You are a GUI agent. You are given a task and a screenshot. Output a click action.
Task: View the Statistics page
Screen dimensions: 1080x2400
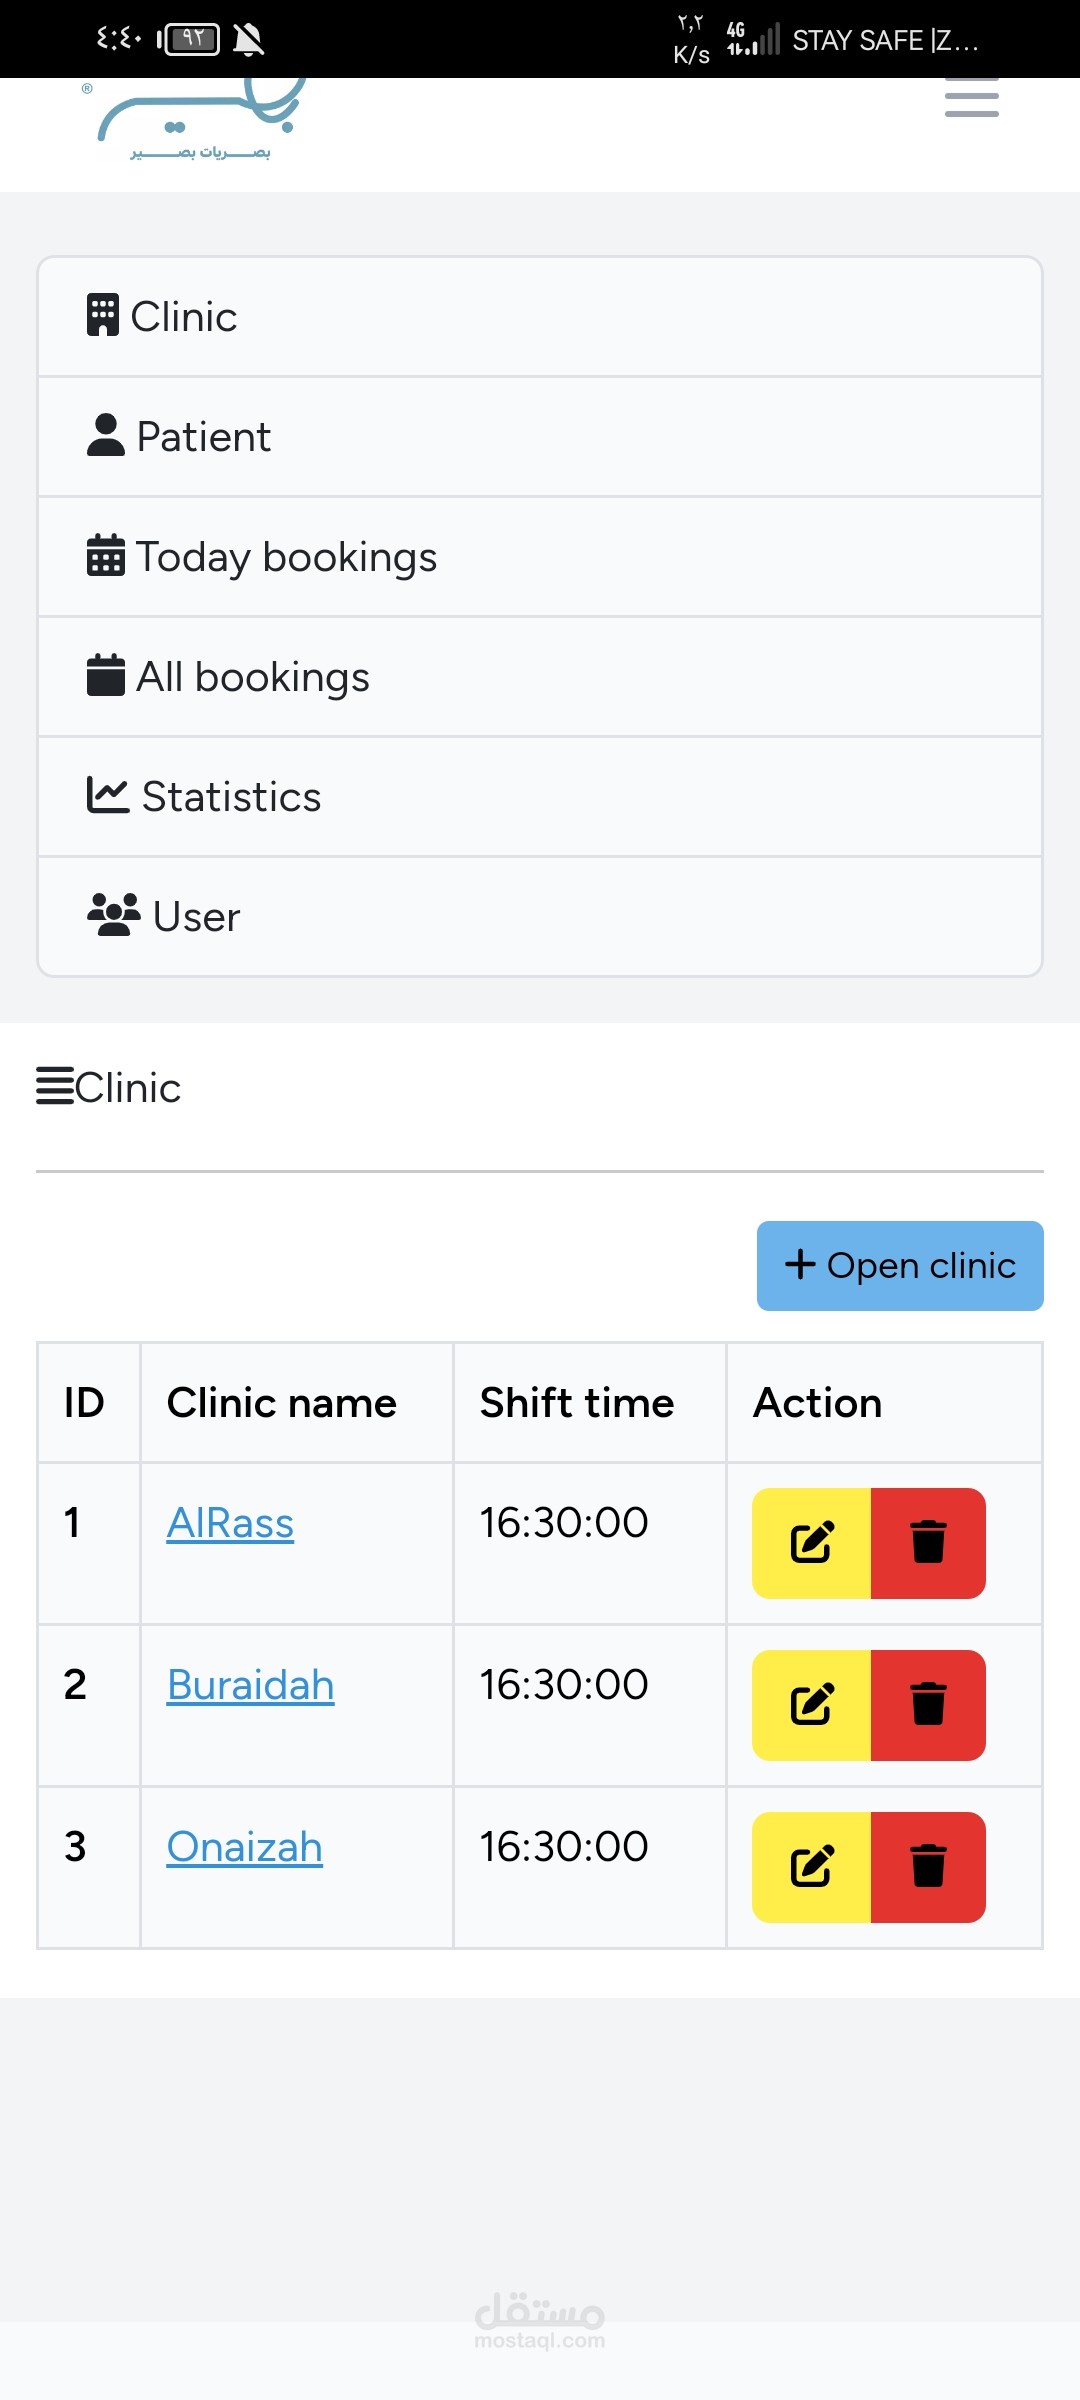(x=540, y=797)
